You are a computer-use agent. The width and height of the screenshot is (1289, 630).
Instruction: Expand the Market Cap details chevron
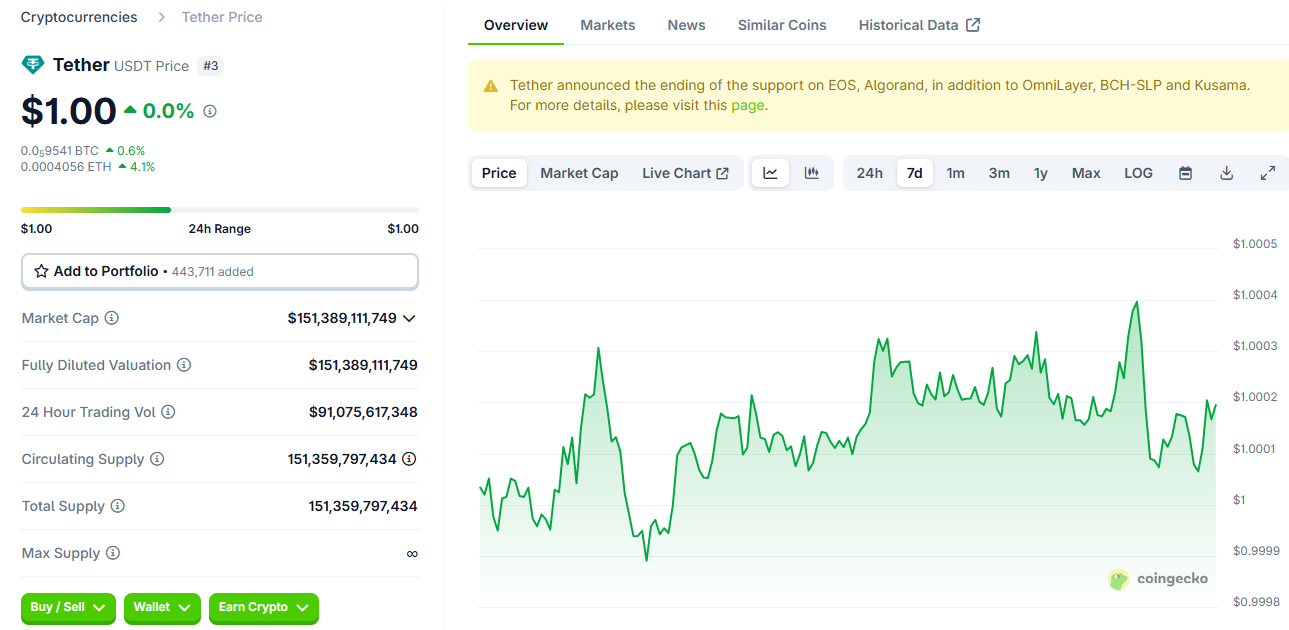pyautogui.click(x=409, y=318)
